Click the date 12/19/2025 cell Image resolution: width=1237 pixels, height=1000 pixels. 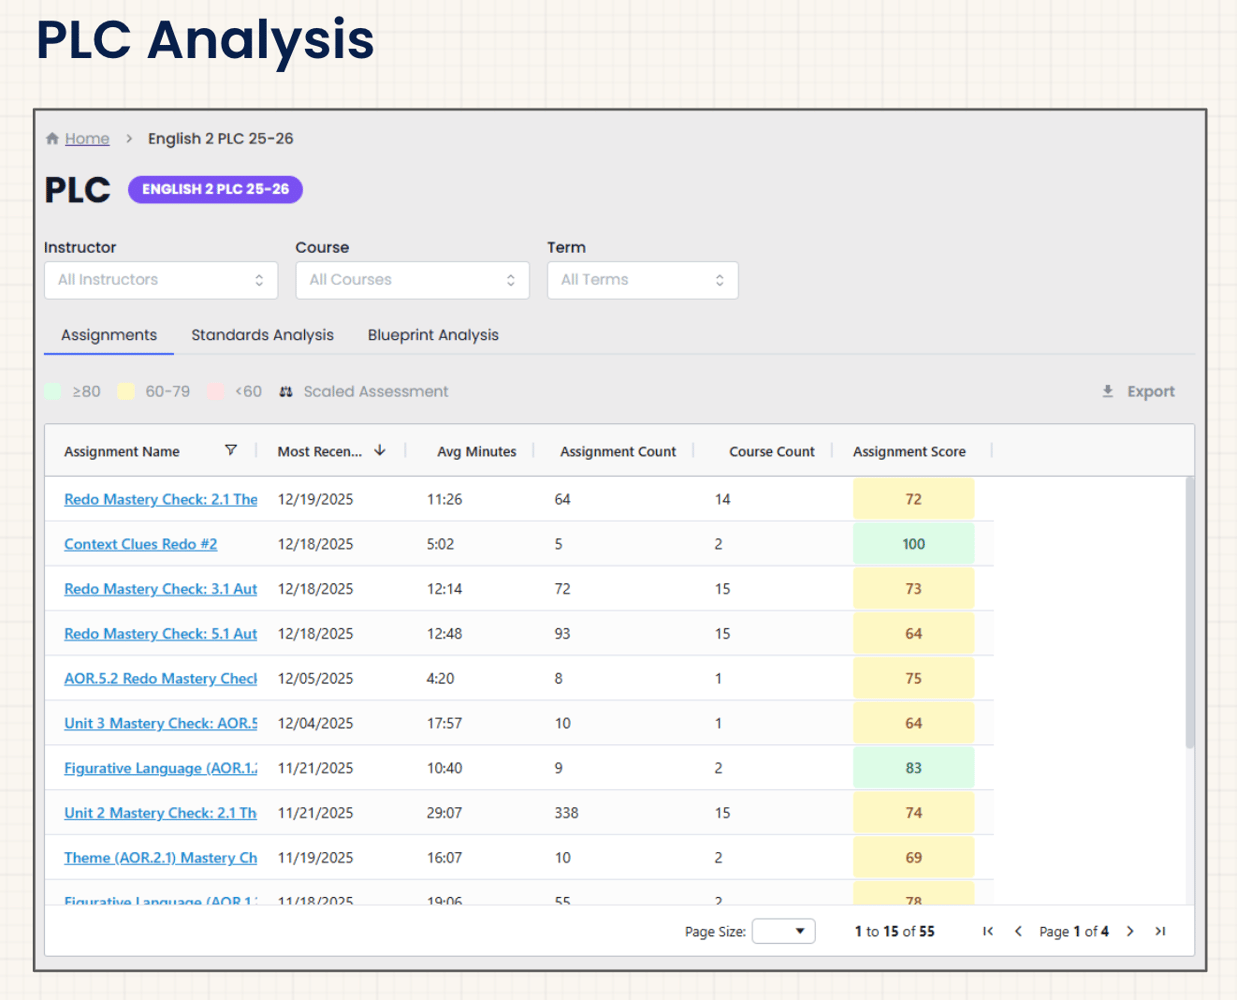pos(316,499)
